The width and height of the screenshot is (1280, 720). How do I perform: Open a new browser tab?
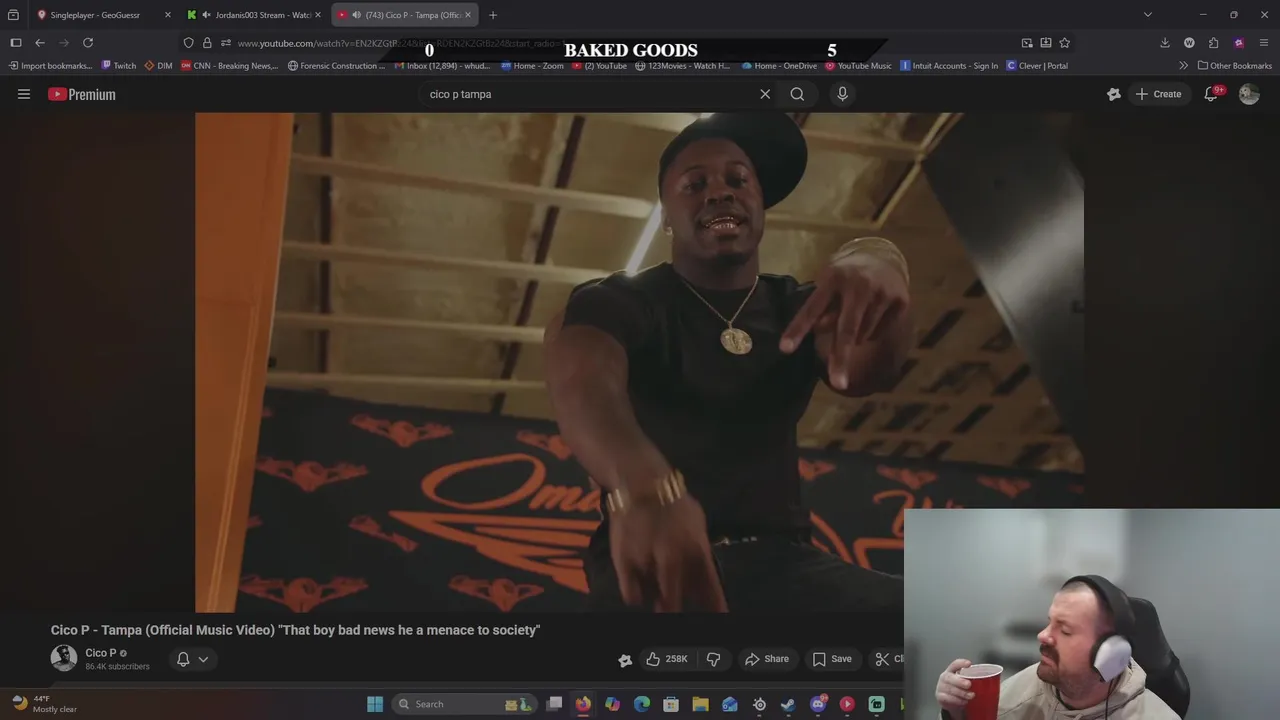[x=493, y=15]
